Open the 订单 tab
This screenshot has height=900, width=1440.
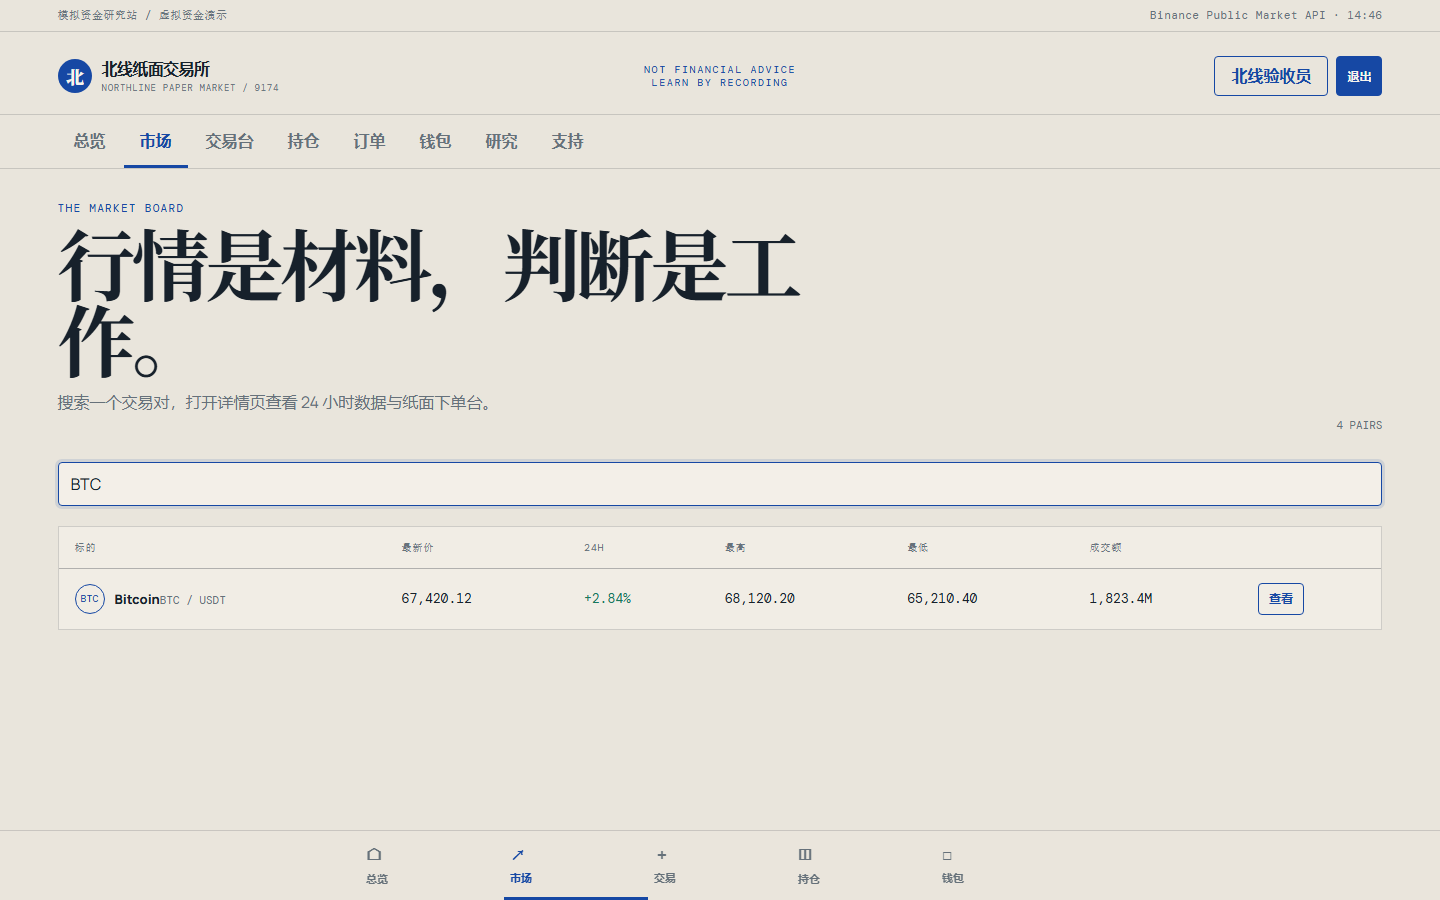click(369, 141)
